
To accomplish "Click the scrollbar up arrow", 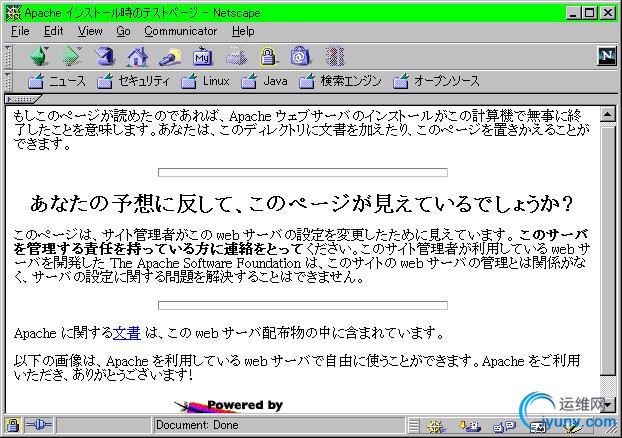I will [x=607, y=115].
